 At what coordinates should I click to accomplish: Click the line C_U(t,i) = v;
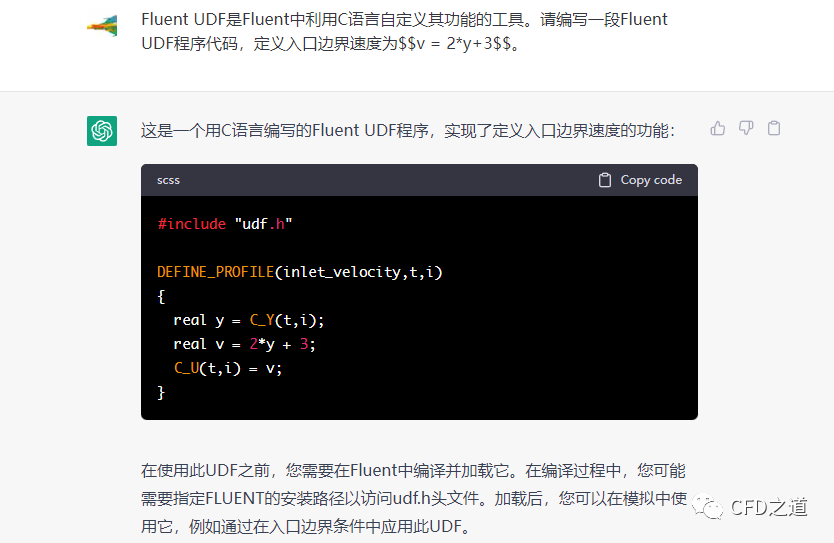228,369
